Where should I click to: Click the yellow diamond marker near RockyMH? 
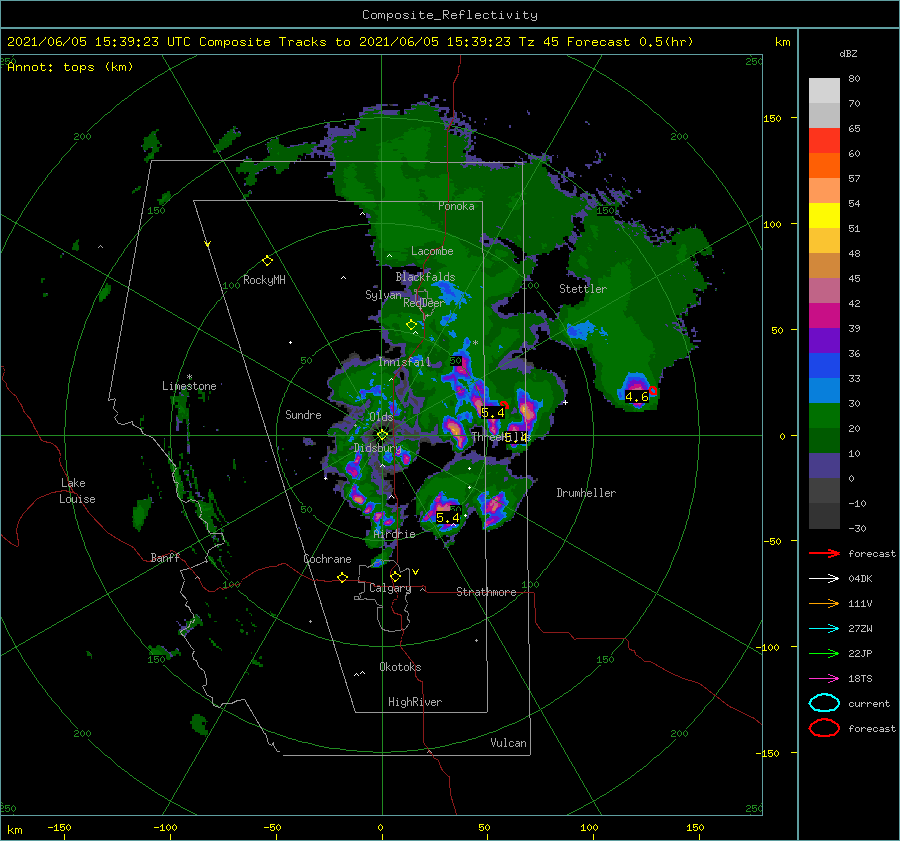click(x=267, y=261)
